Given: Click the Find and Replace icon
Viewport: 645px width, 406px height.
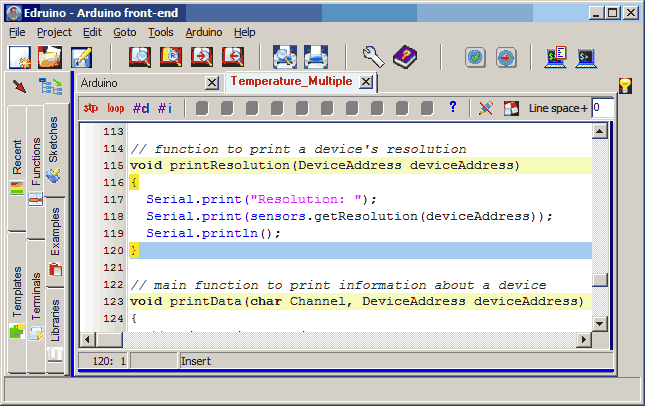Looking at the screenshot, I should 171,57.
